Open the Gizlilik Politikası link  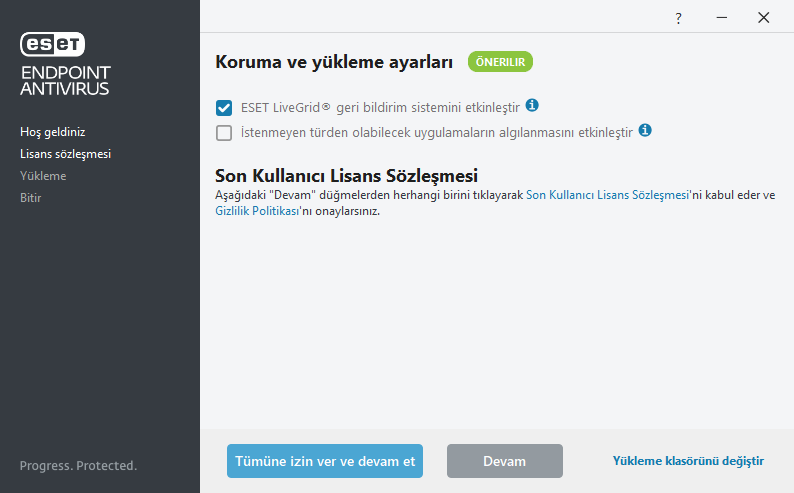point(257,211)
